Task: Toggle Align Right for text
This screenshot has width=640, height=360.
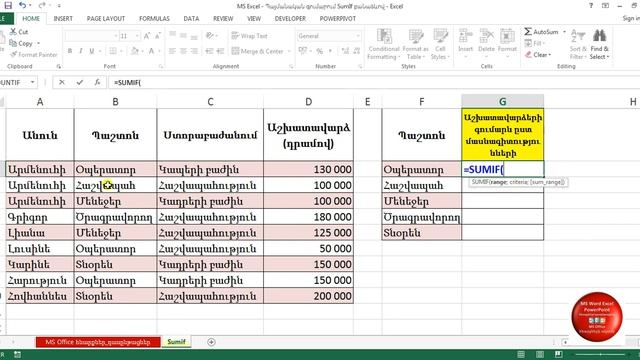Action: pos(194,51)
